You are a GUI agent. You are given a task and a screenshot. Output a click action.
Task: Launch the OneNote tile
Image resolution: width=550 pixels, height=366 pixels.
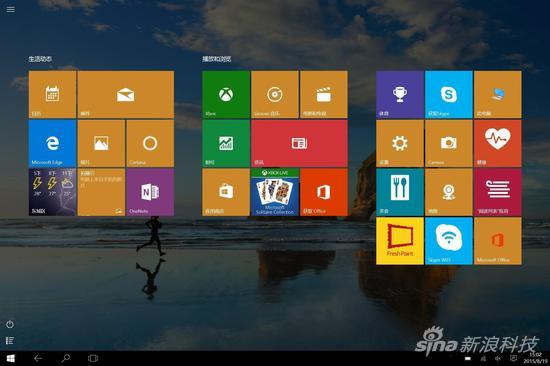coord(150,192)
